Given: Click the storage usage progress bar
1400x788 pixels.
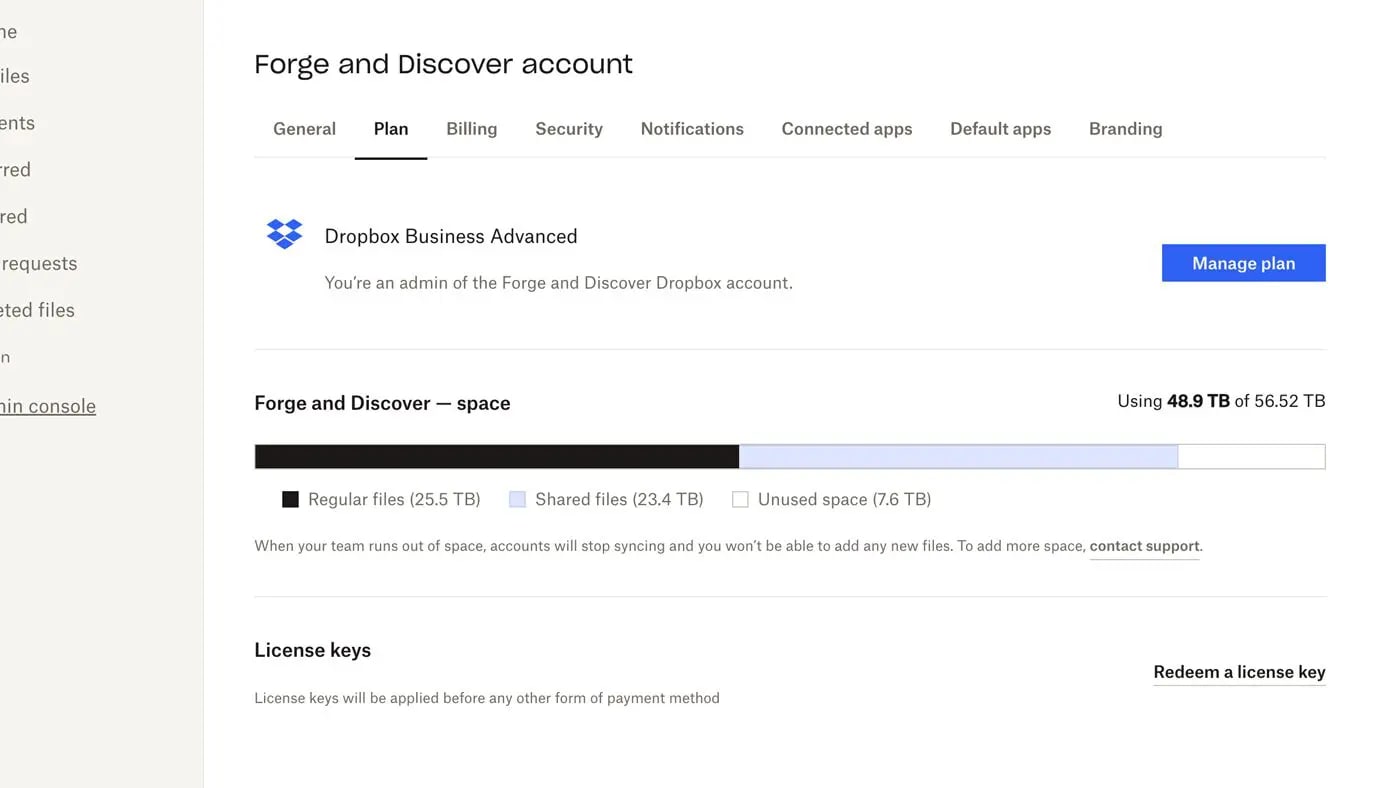Looking at the screenshot, I should 790,455.
